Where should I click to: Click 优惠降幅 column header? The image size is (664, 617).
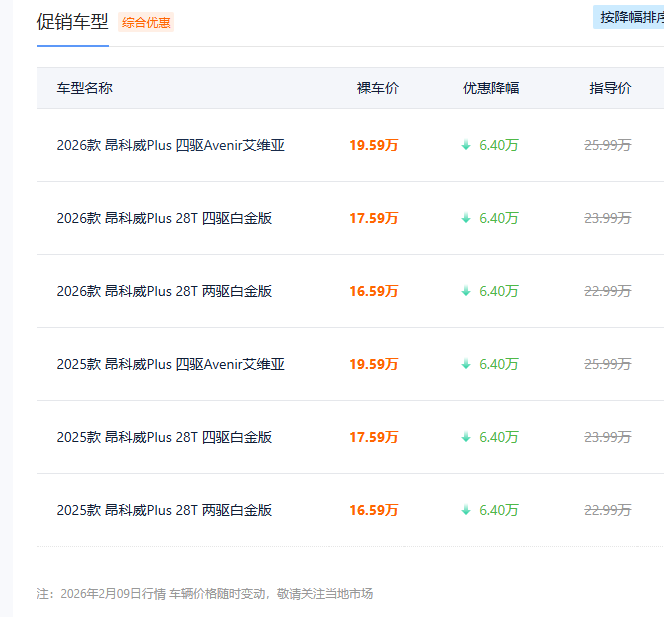point(490,88)
